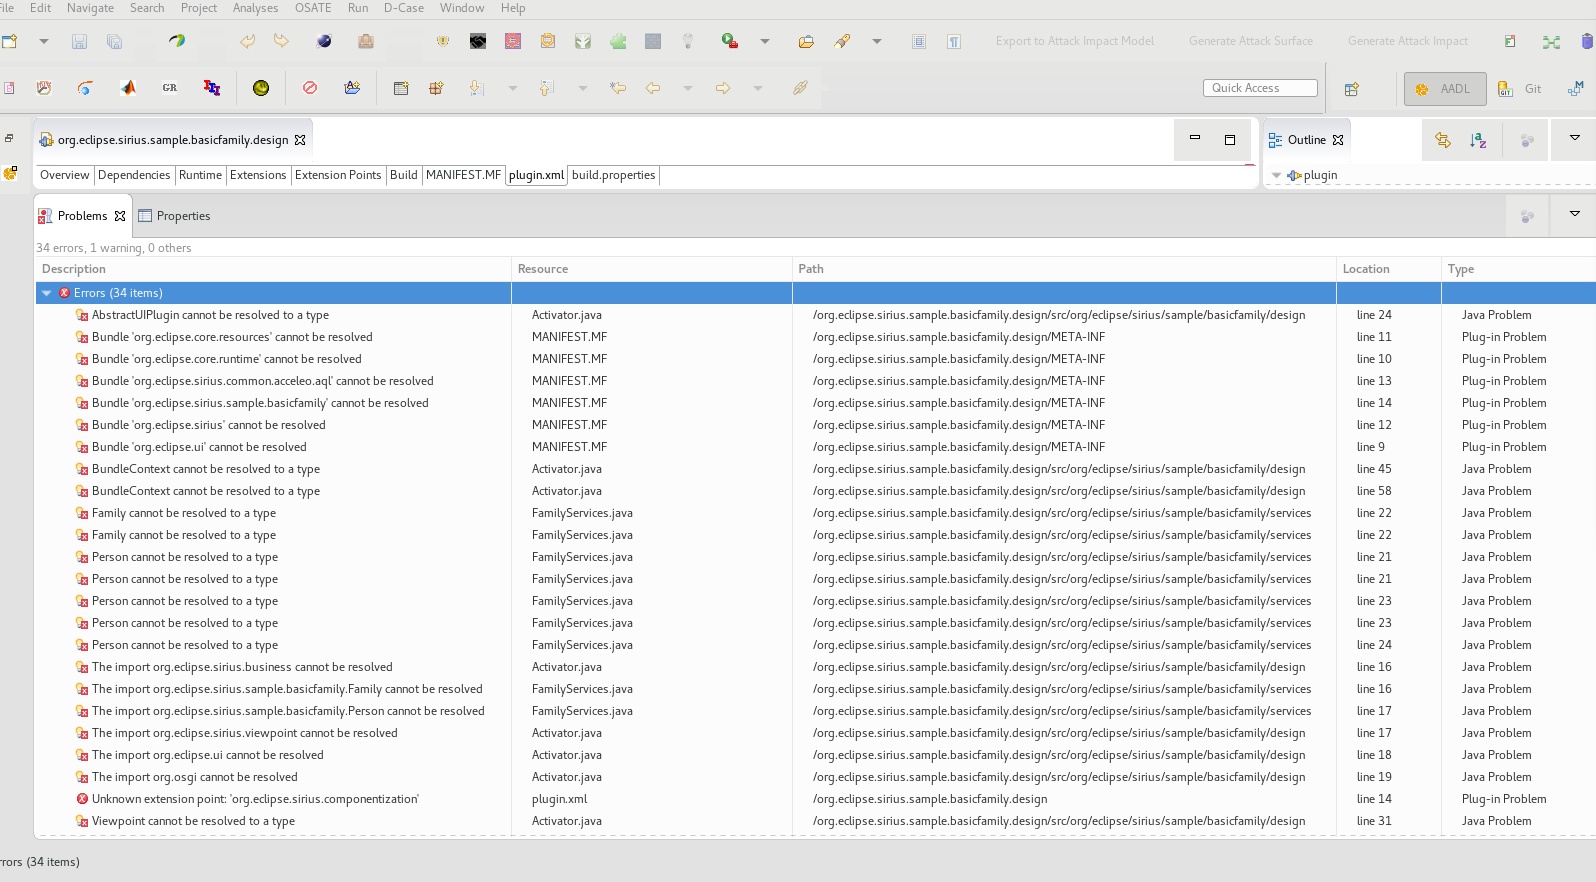Viewport: 1596px width, 882px height.
Task: Click the Run with toolbox icon
Action: click(730, 41)
